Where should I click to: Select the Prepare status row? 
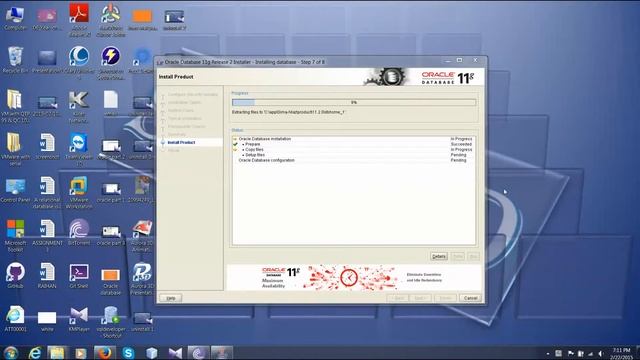click(x=353, y=144)
